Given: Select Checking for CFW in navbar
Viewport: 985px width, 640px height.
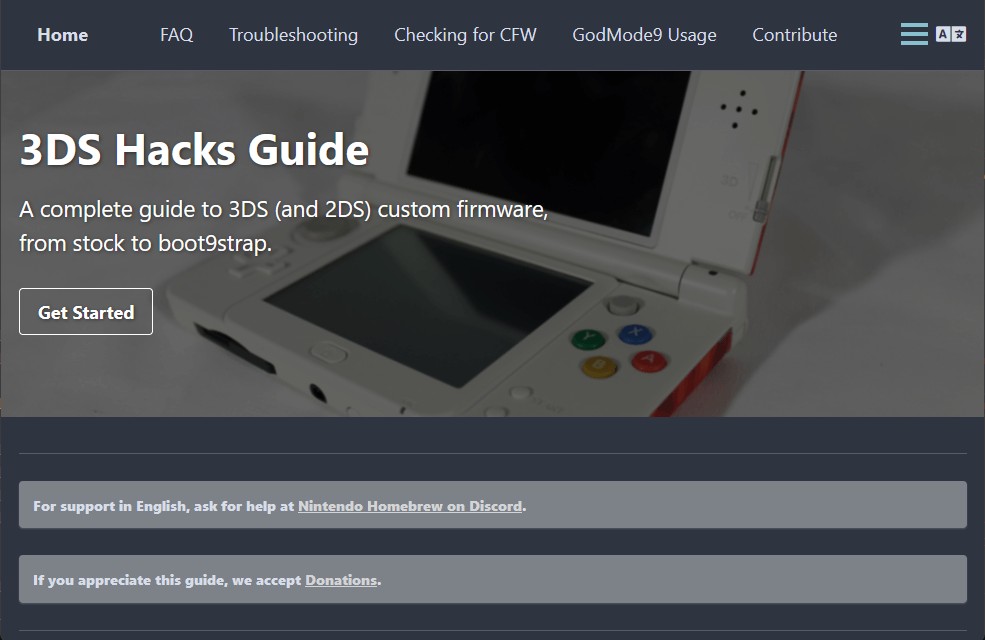Looking at the screenshot, I should pos(465,34).
